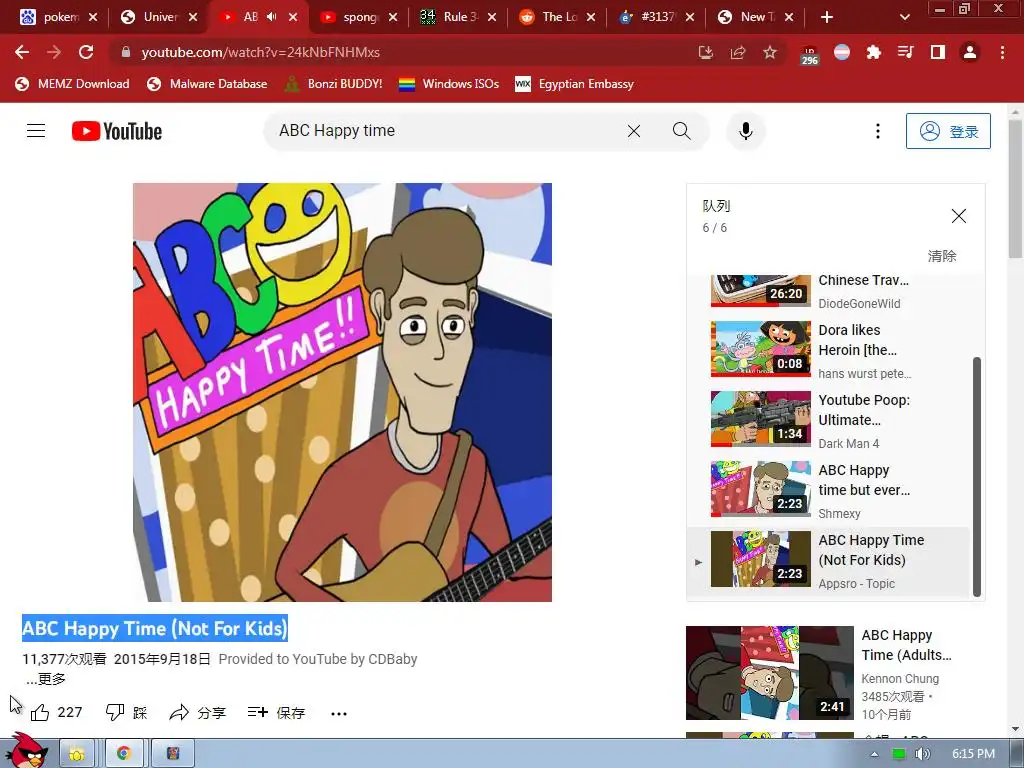
Task: Open the Egyptian Embassy bookmark
Action: coord(575,84)
